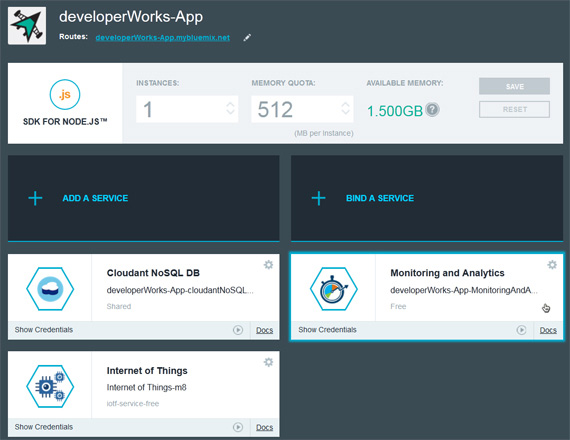
Task: Select the Internet of Things-m8 instance name
Action: tap(146, 388)
